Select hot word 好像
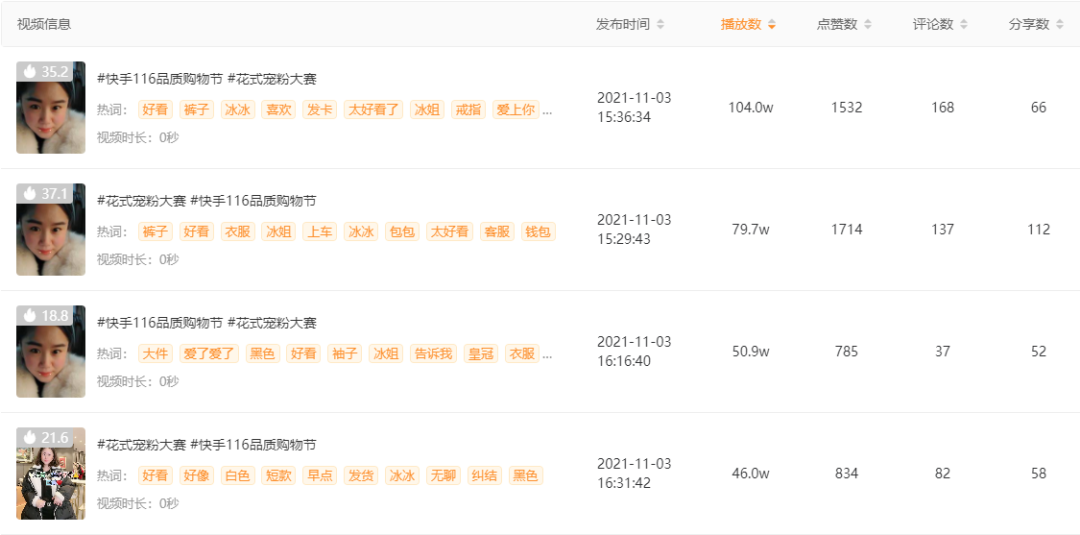Viewport: 1080px width, 535px height. [x=197, y=476]
